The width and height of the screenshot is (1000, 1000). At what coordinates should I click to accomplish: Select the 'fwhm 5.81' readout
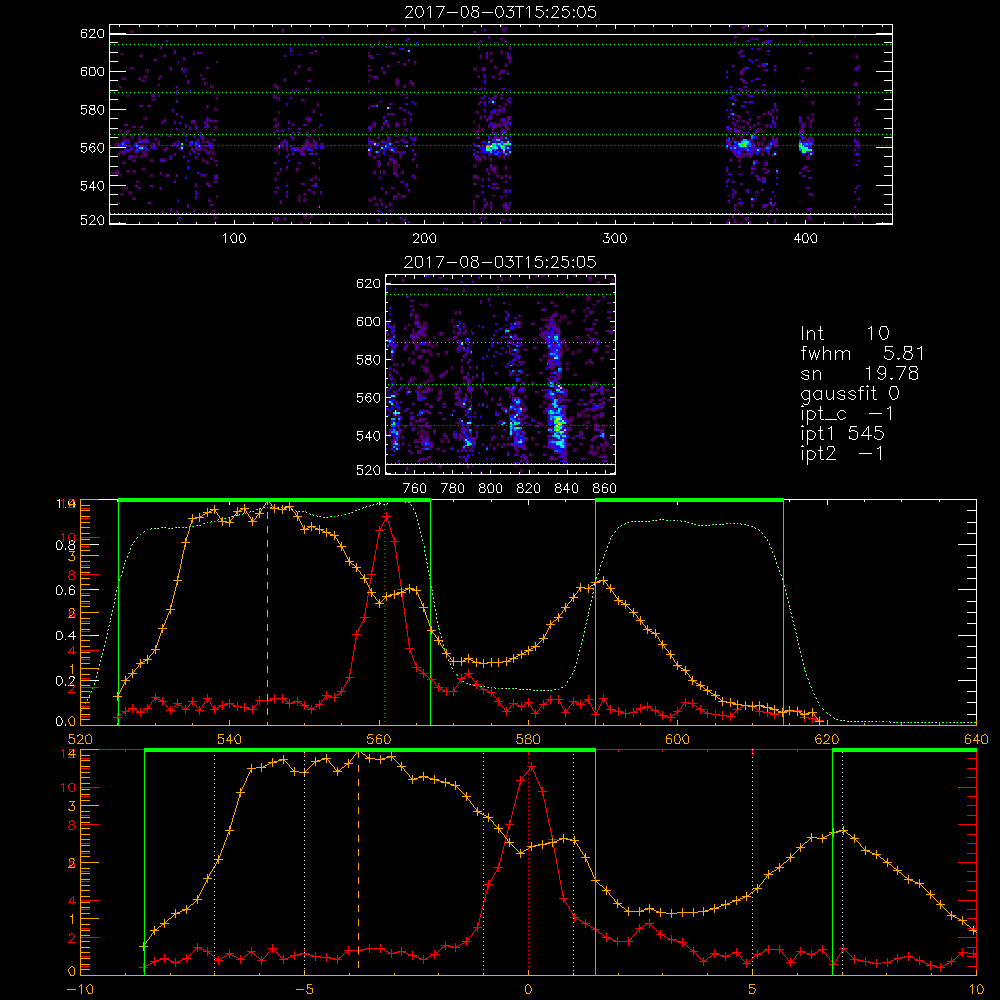862,353
